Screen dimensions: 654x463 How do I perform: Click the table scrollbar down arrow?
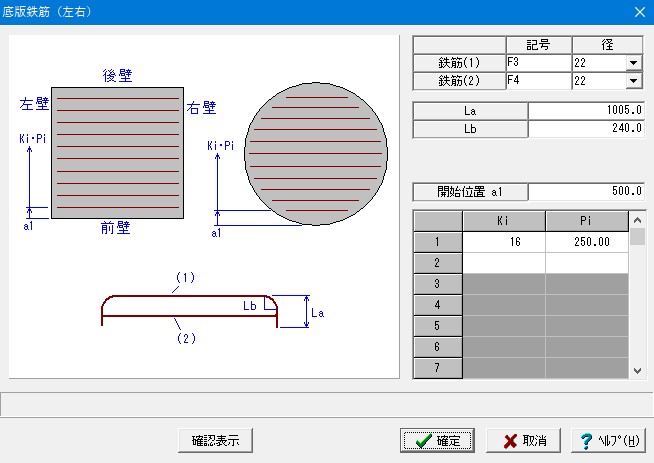[637, 370]
